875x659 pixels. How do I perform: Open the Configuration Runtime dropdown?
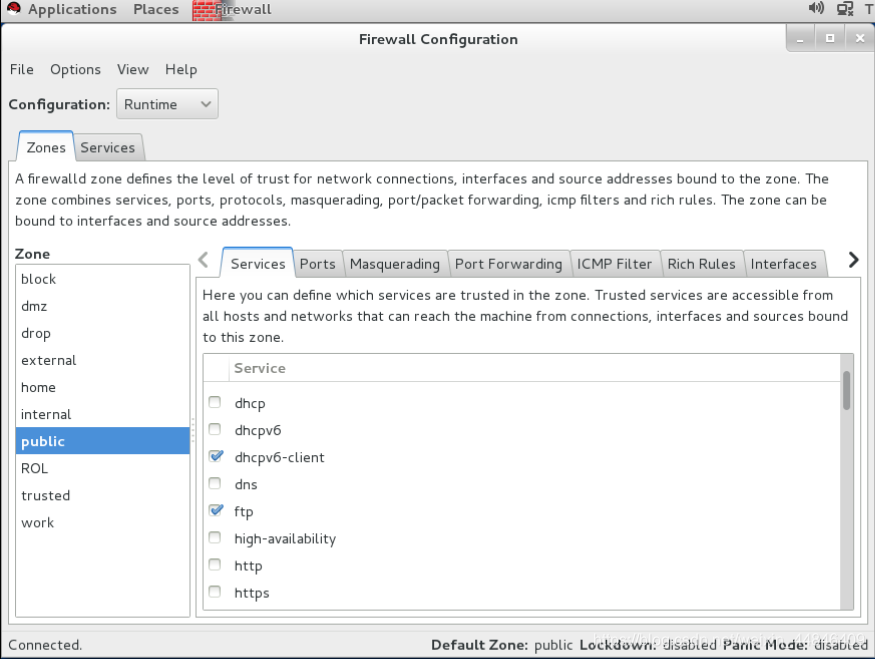pyautogui.click(x=167, y=104)
